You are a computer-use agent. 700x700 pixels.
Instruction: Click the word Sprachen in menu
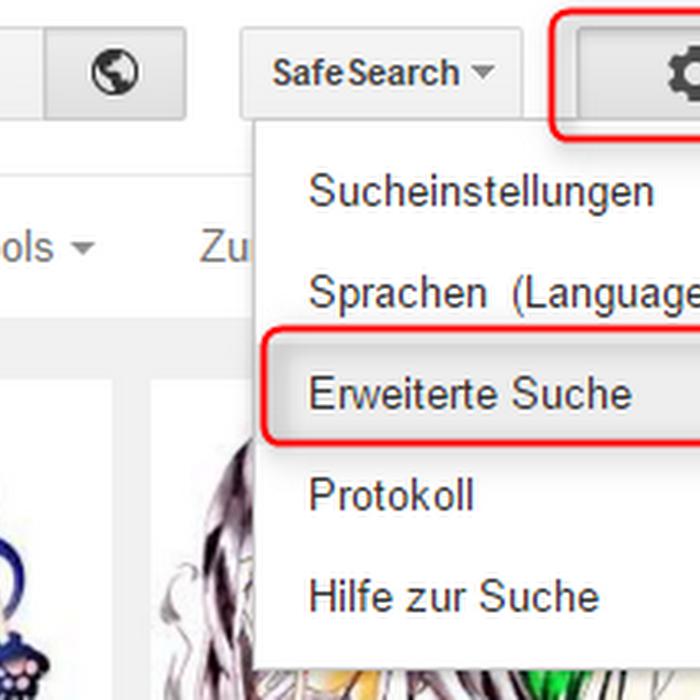(397, 293)
